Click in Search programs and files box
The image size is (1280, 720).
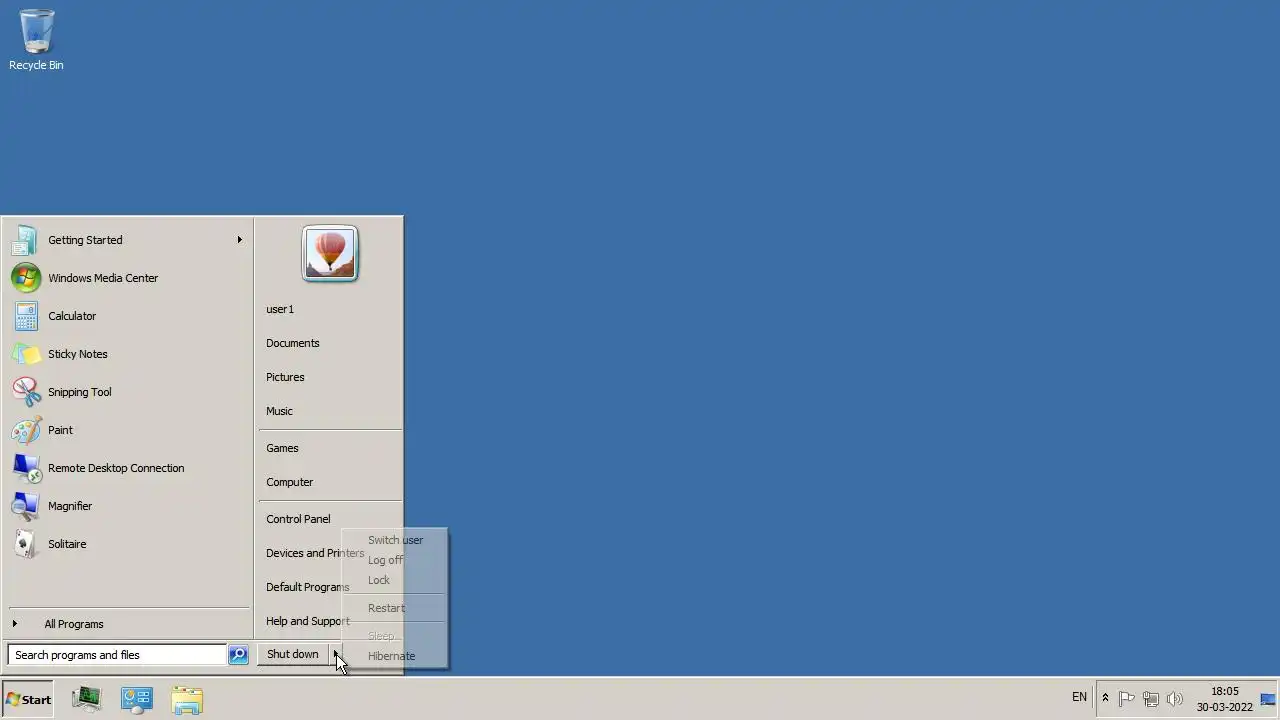(x=117, y=655)
